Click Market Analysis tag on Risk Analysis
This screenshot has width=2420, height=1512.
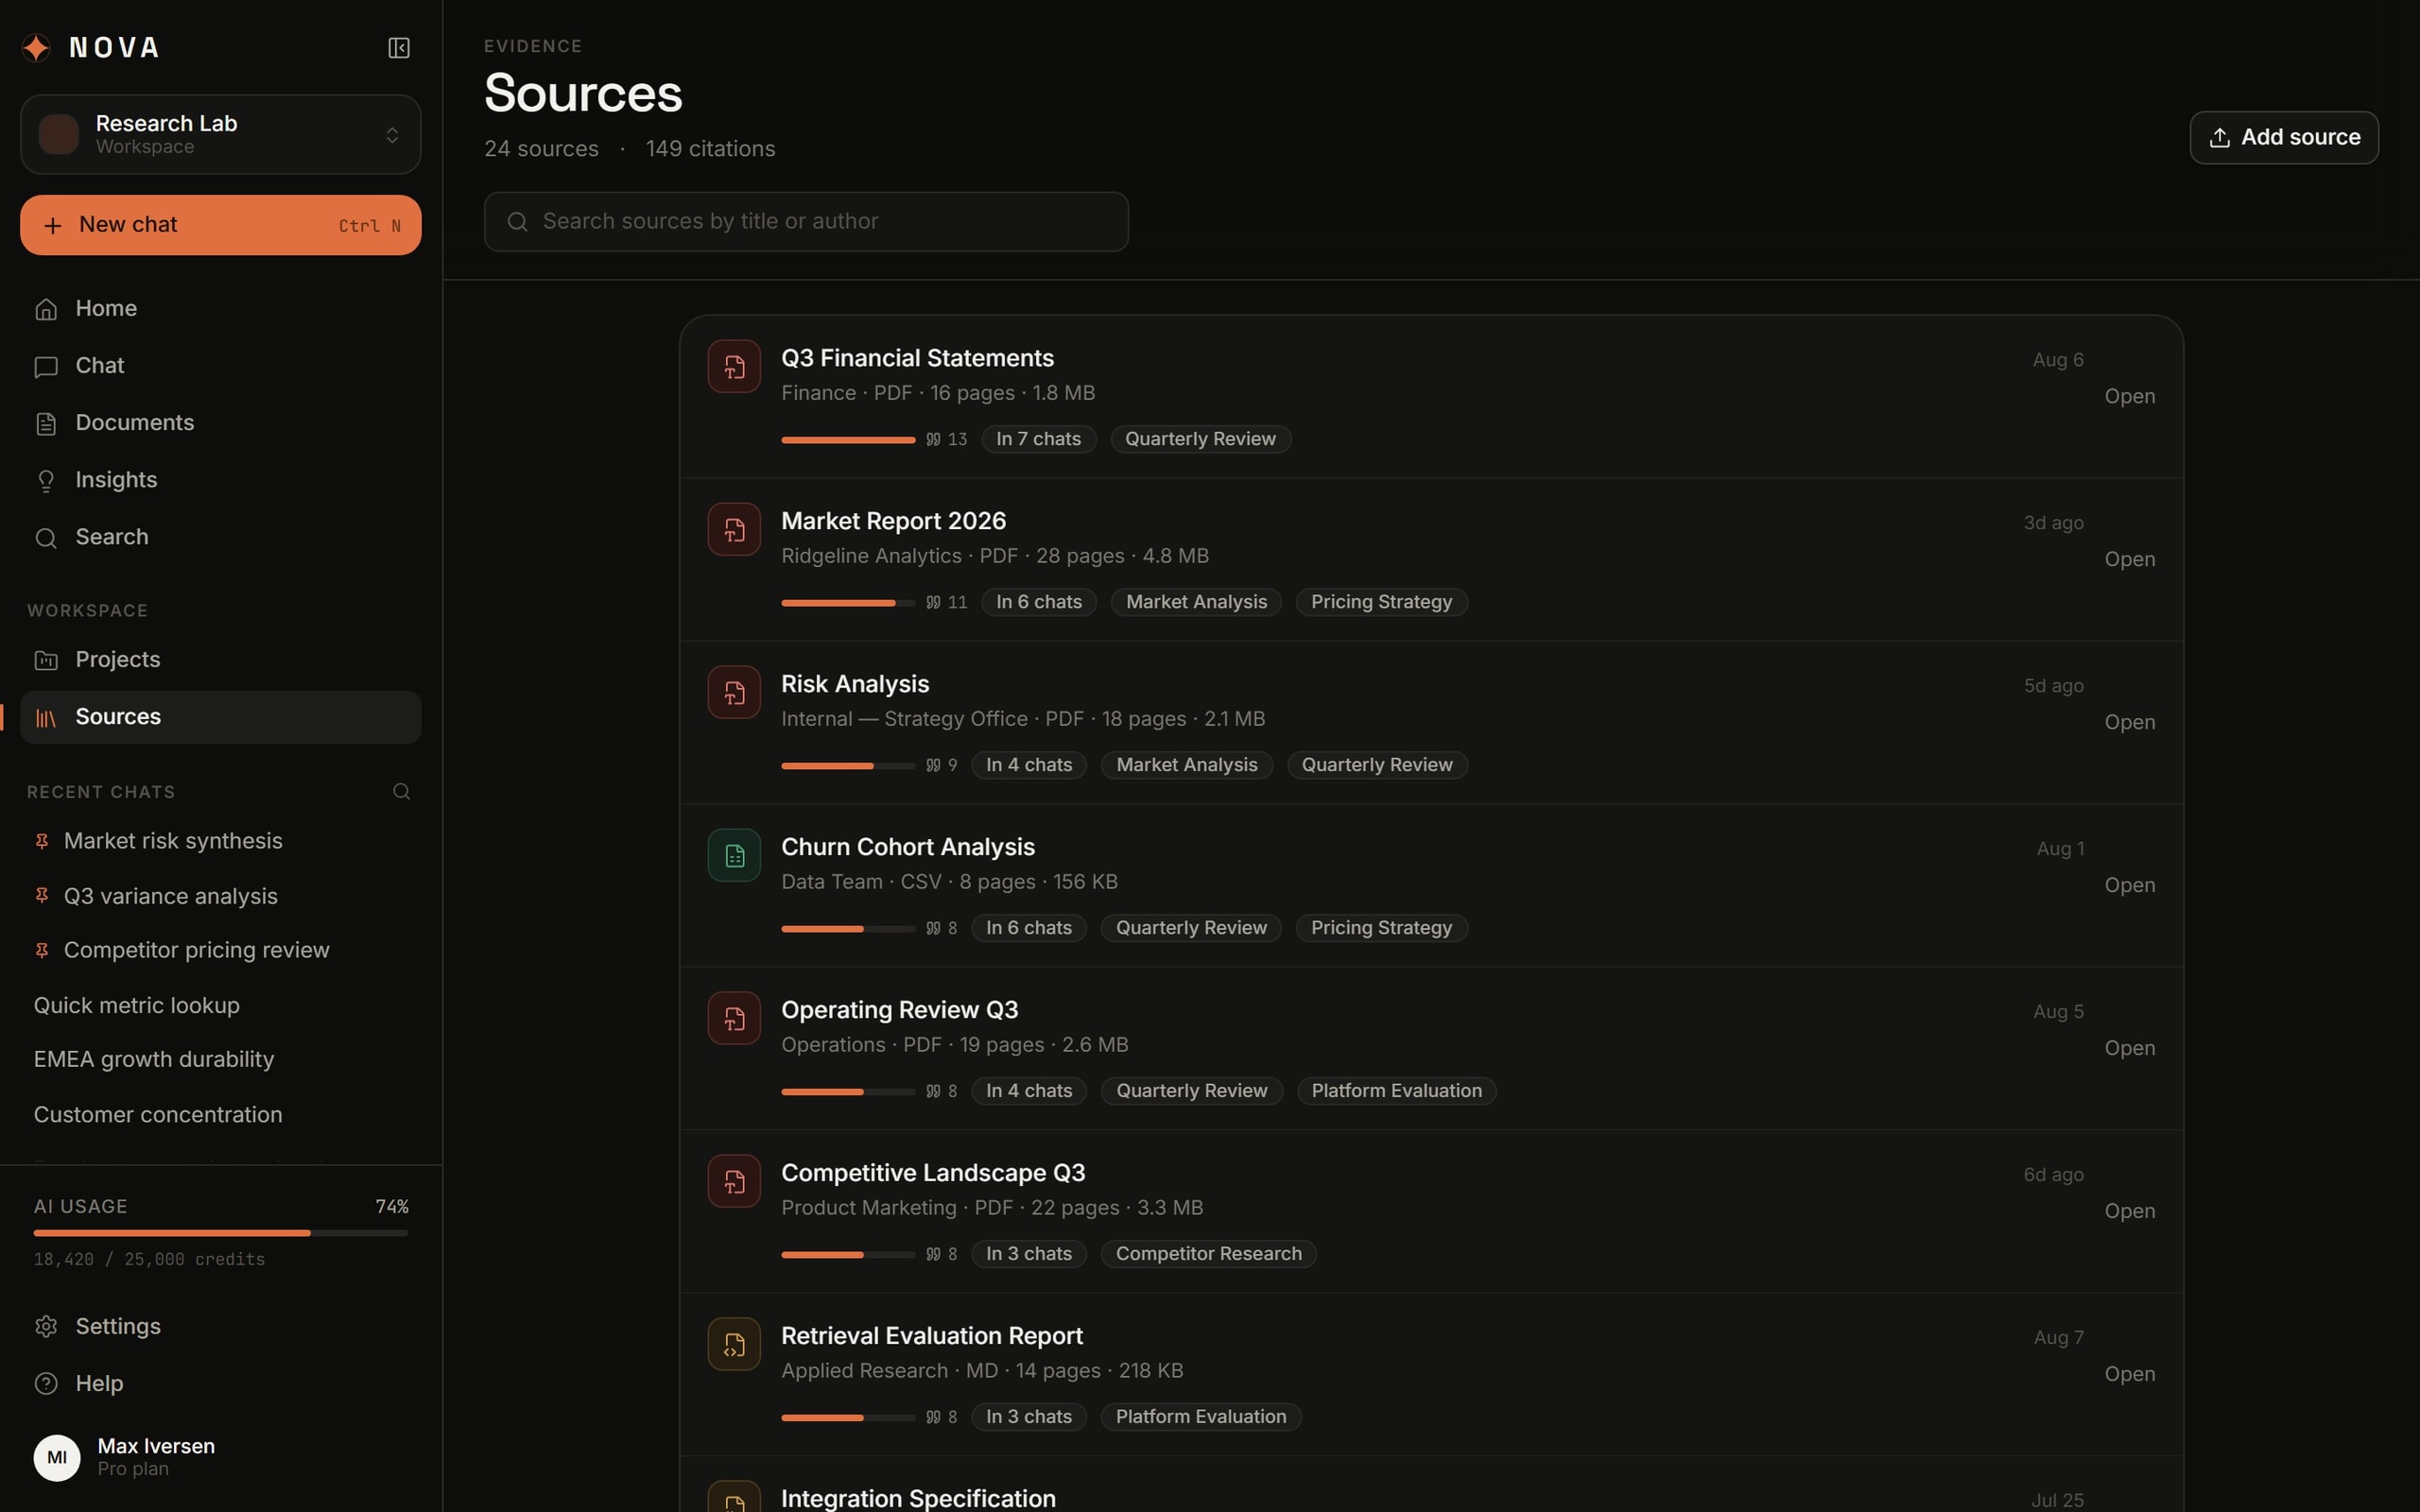pos(1186,765)
